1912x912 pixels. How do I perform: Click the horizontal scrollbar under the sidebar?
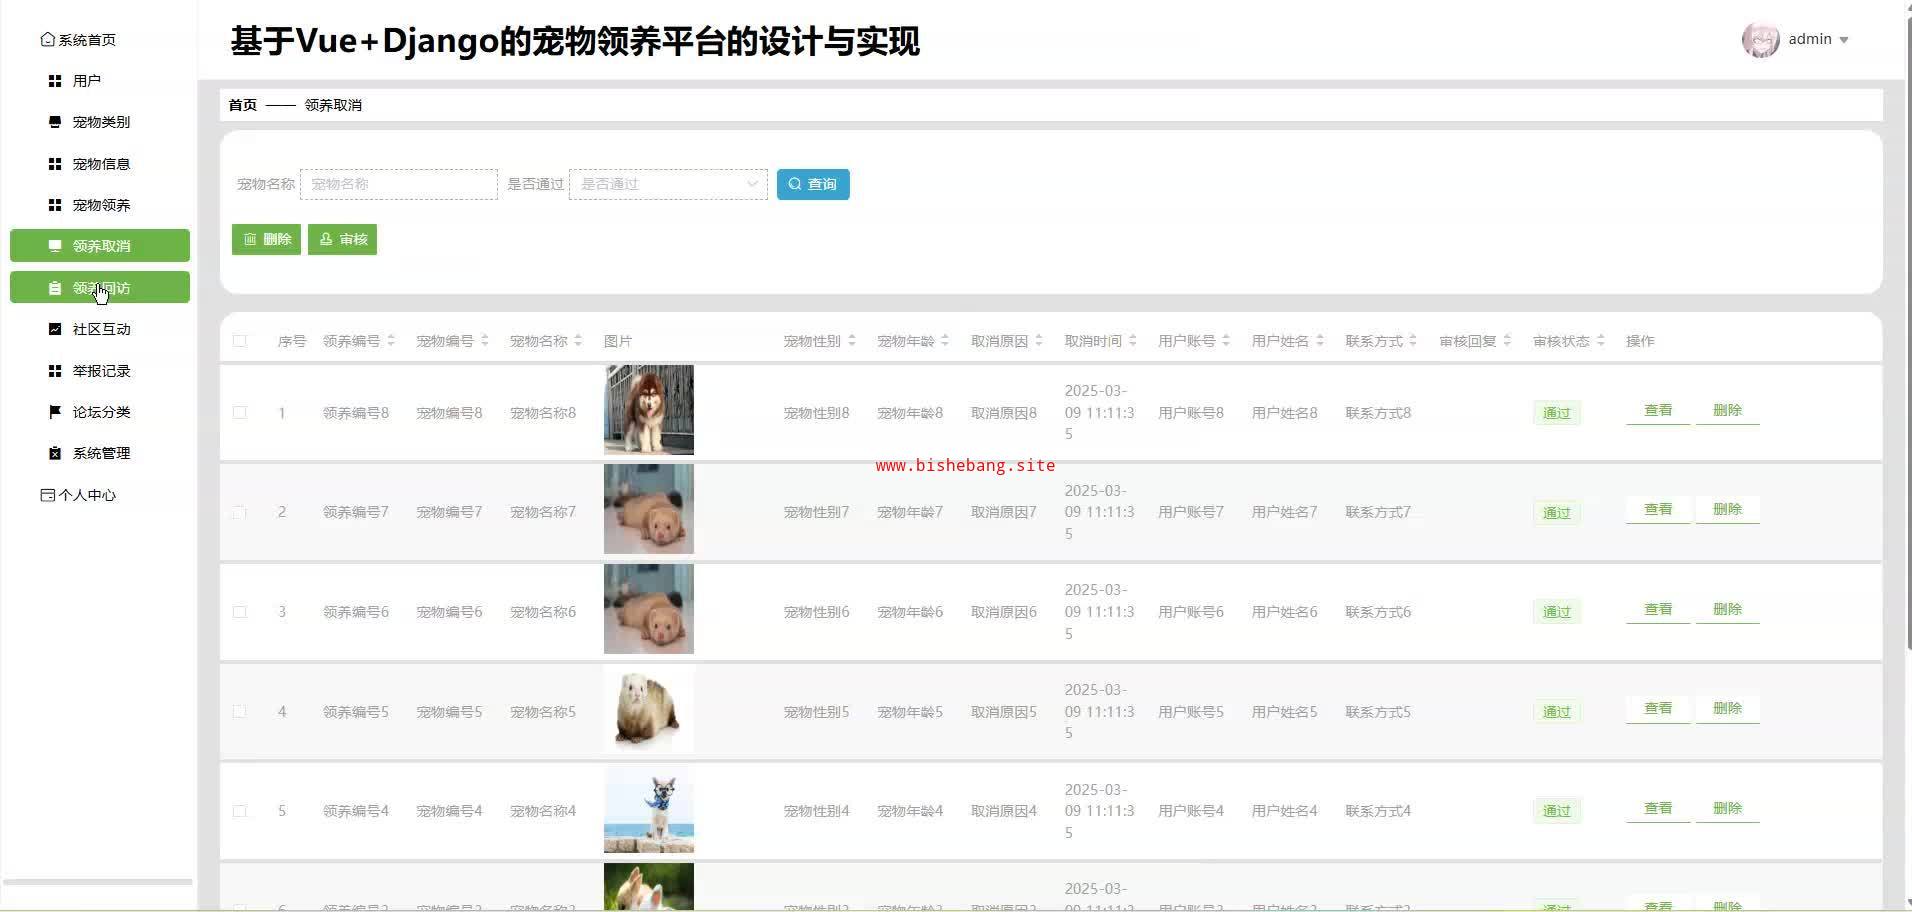click(98, 882)
